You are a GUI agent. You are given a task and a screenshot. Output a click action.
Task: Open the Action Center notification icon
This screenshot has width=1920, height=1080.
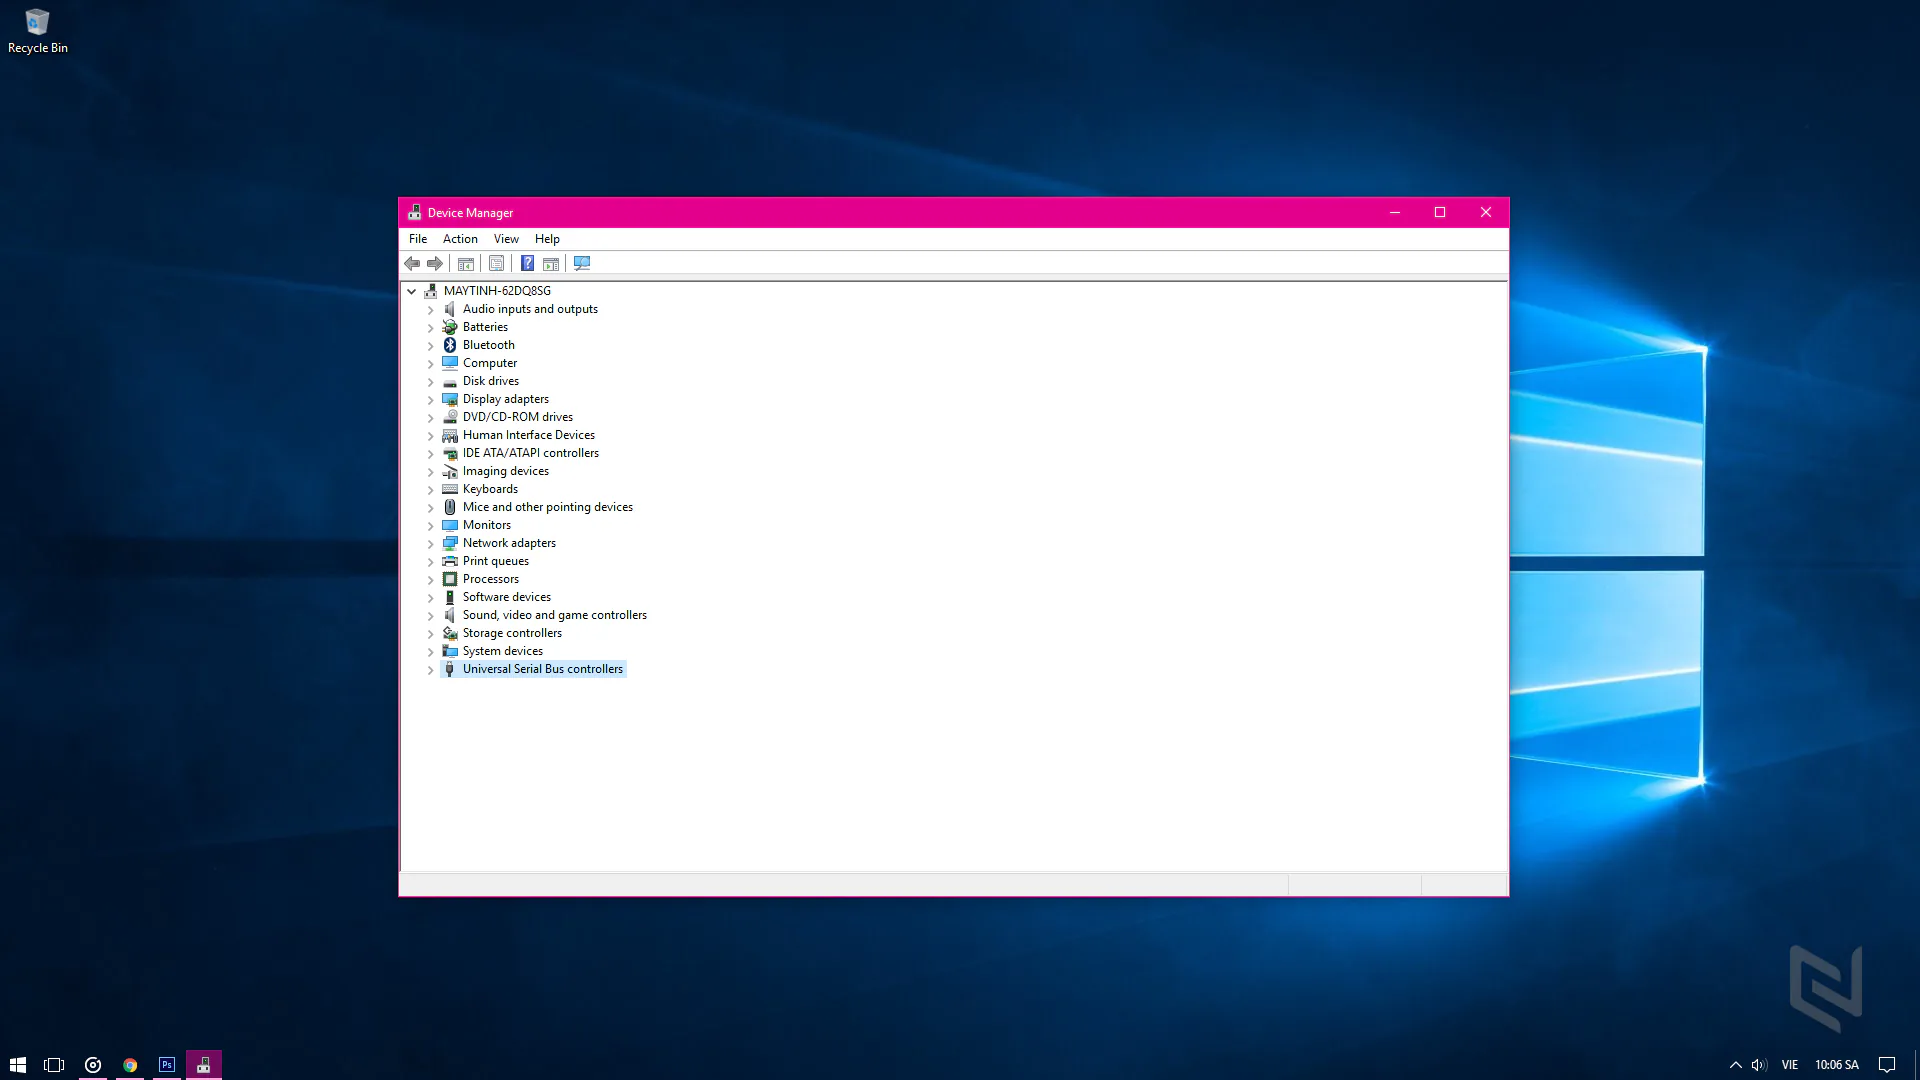[x=1887, y=1065]
